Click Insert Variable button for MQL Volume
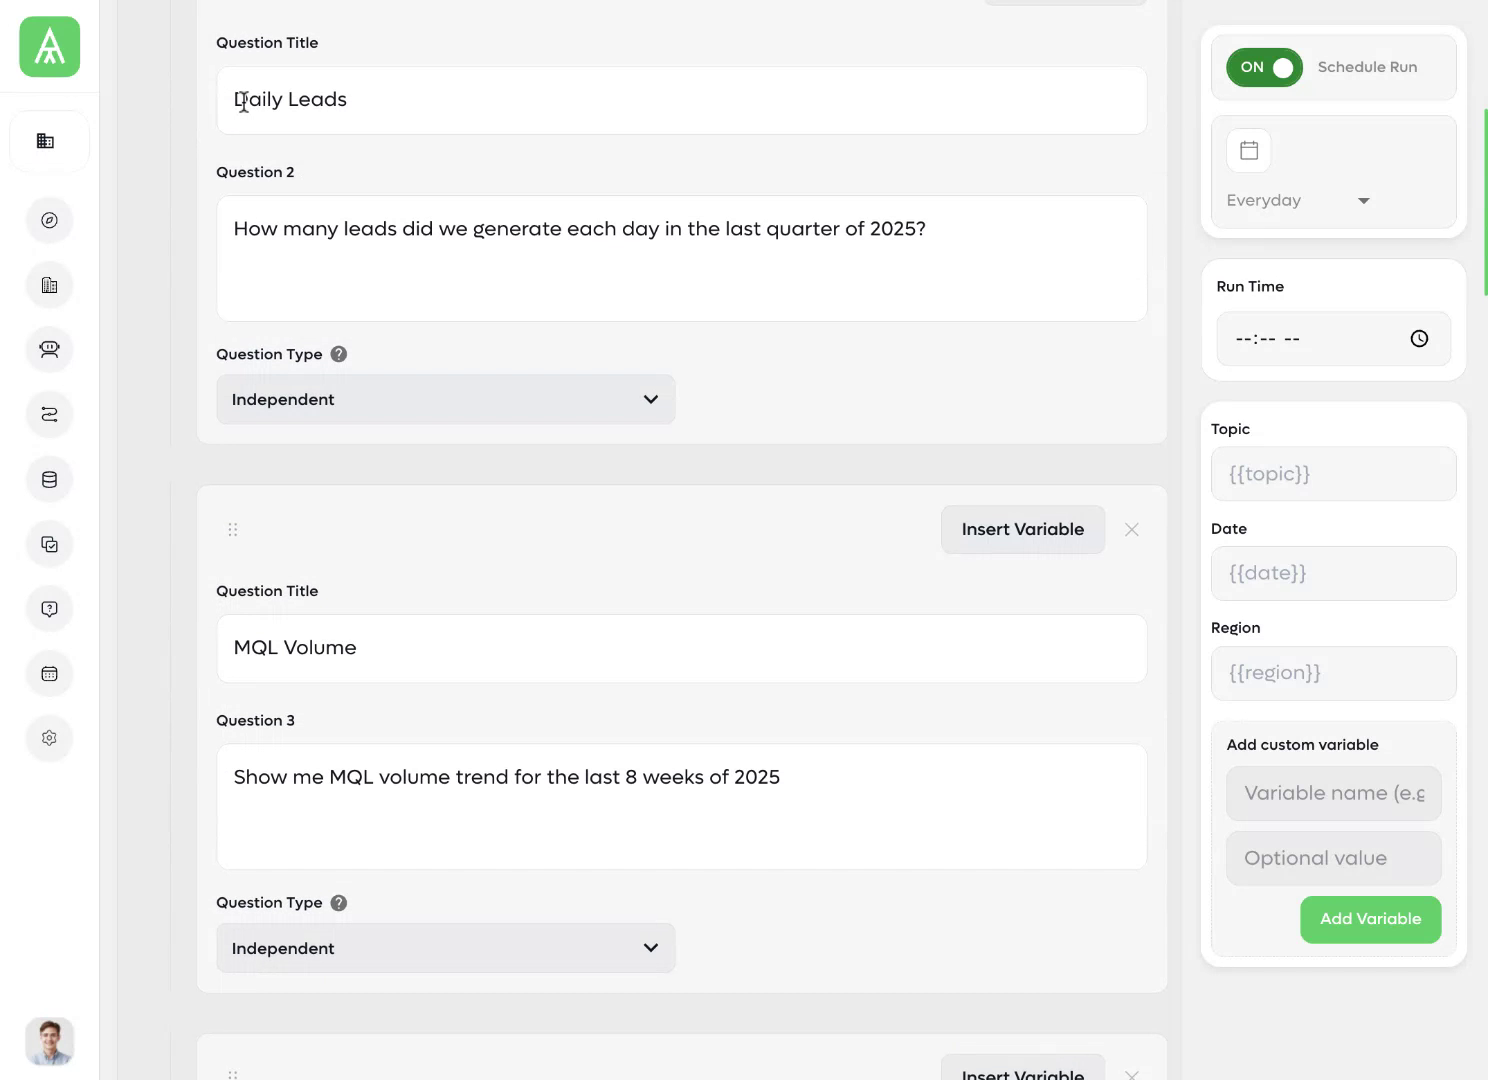Viewport: 1488px width, 1080px height. tap(1023, 529)
